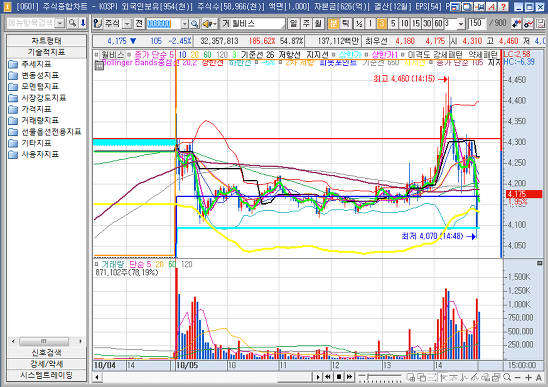548x387 pixels.
Task: Click the minus zoom-out icon at bottom right
Action: coord(518,377)
